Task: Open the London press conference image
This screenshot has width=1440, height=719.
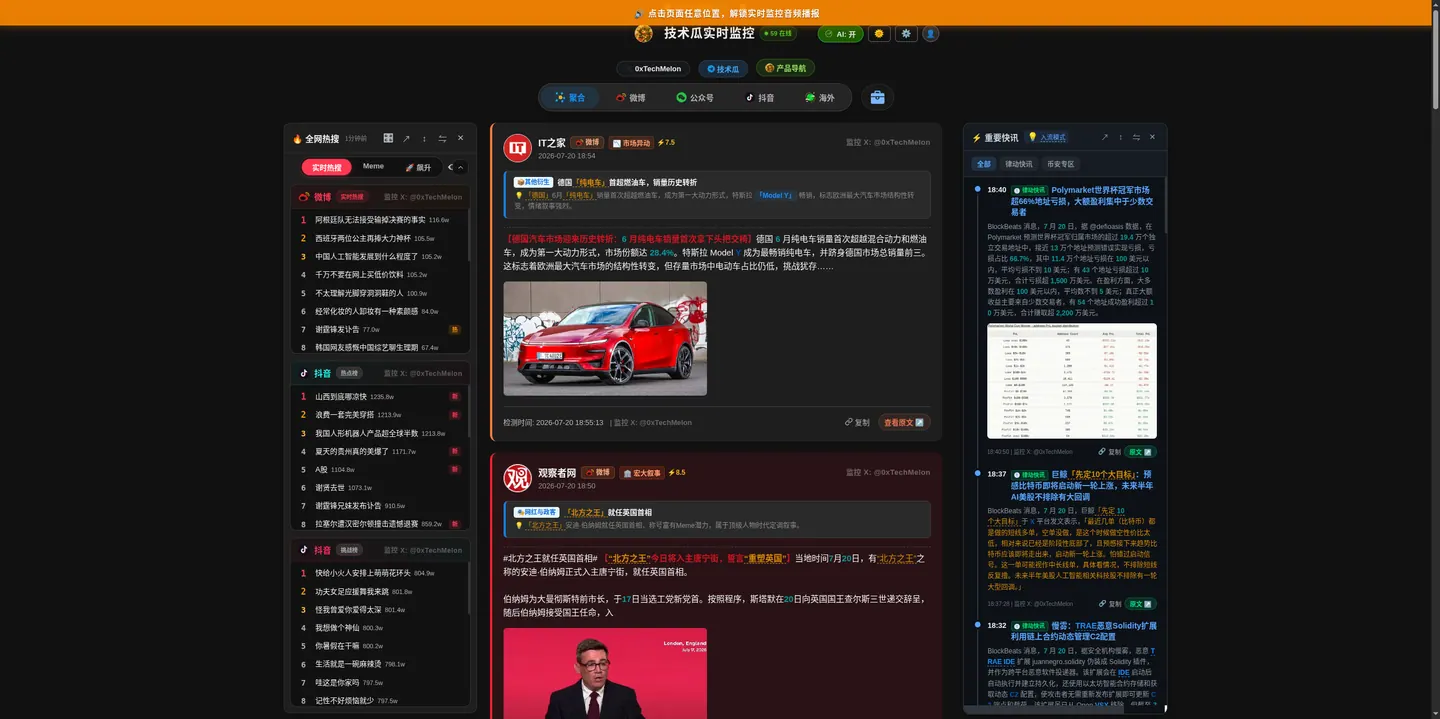Action: click(605, 673)
